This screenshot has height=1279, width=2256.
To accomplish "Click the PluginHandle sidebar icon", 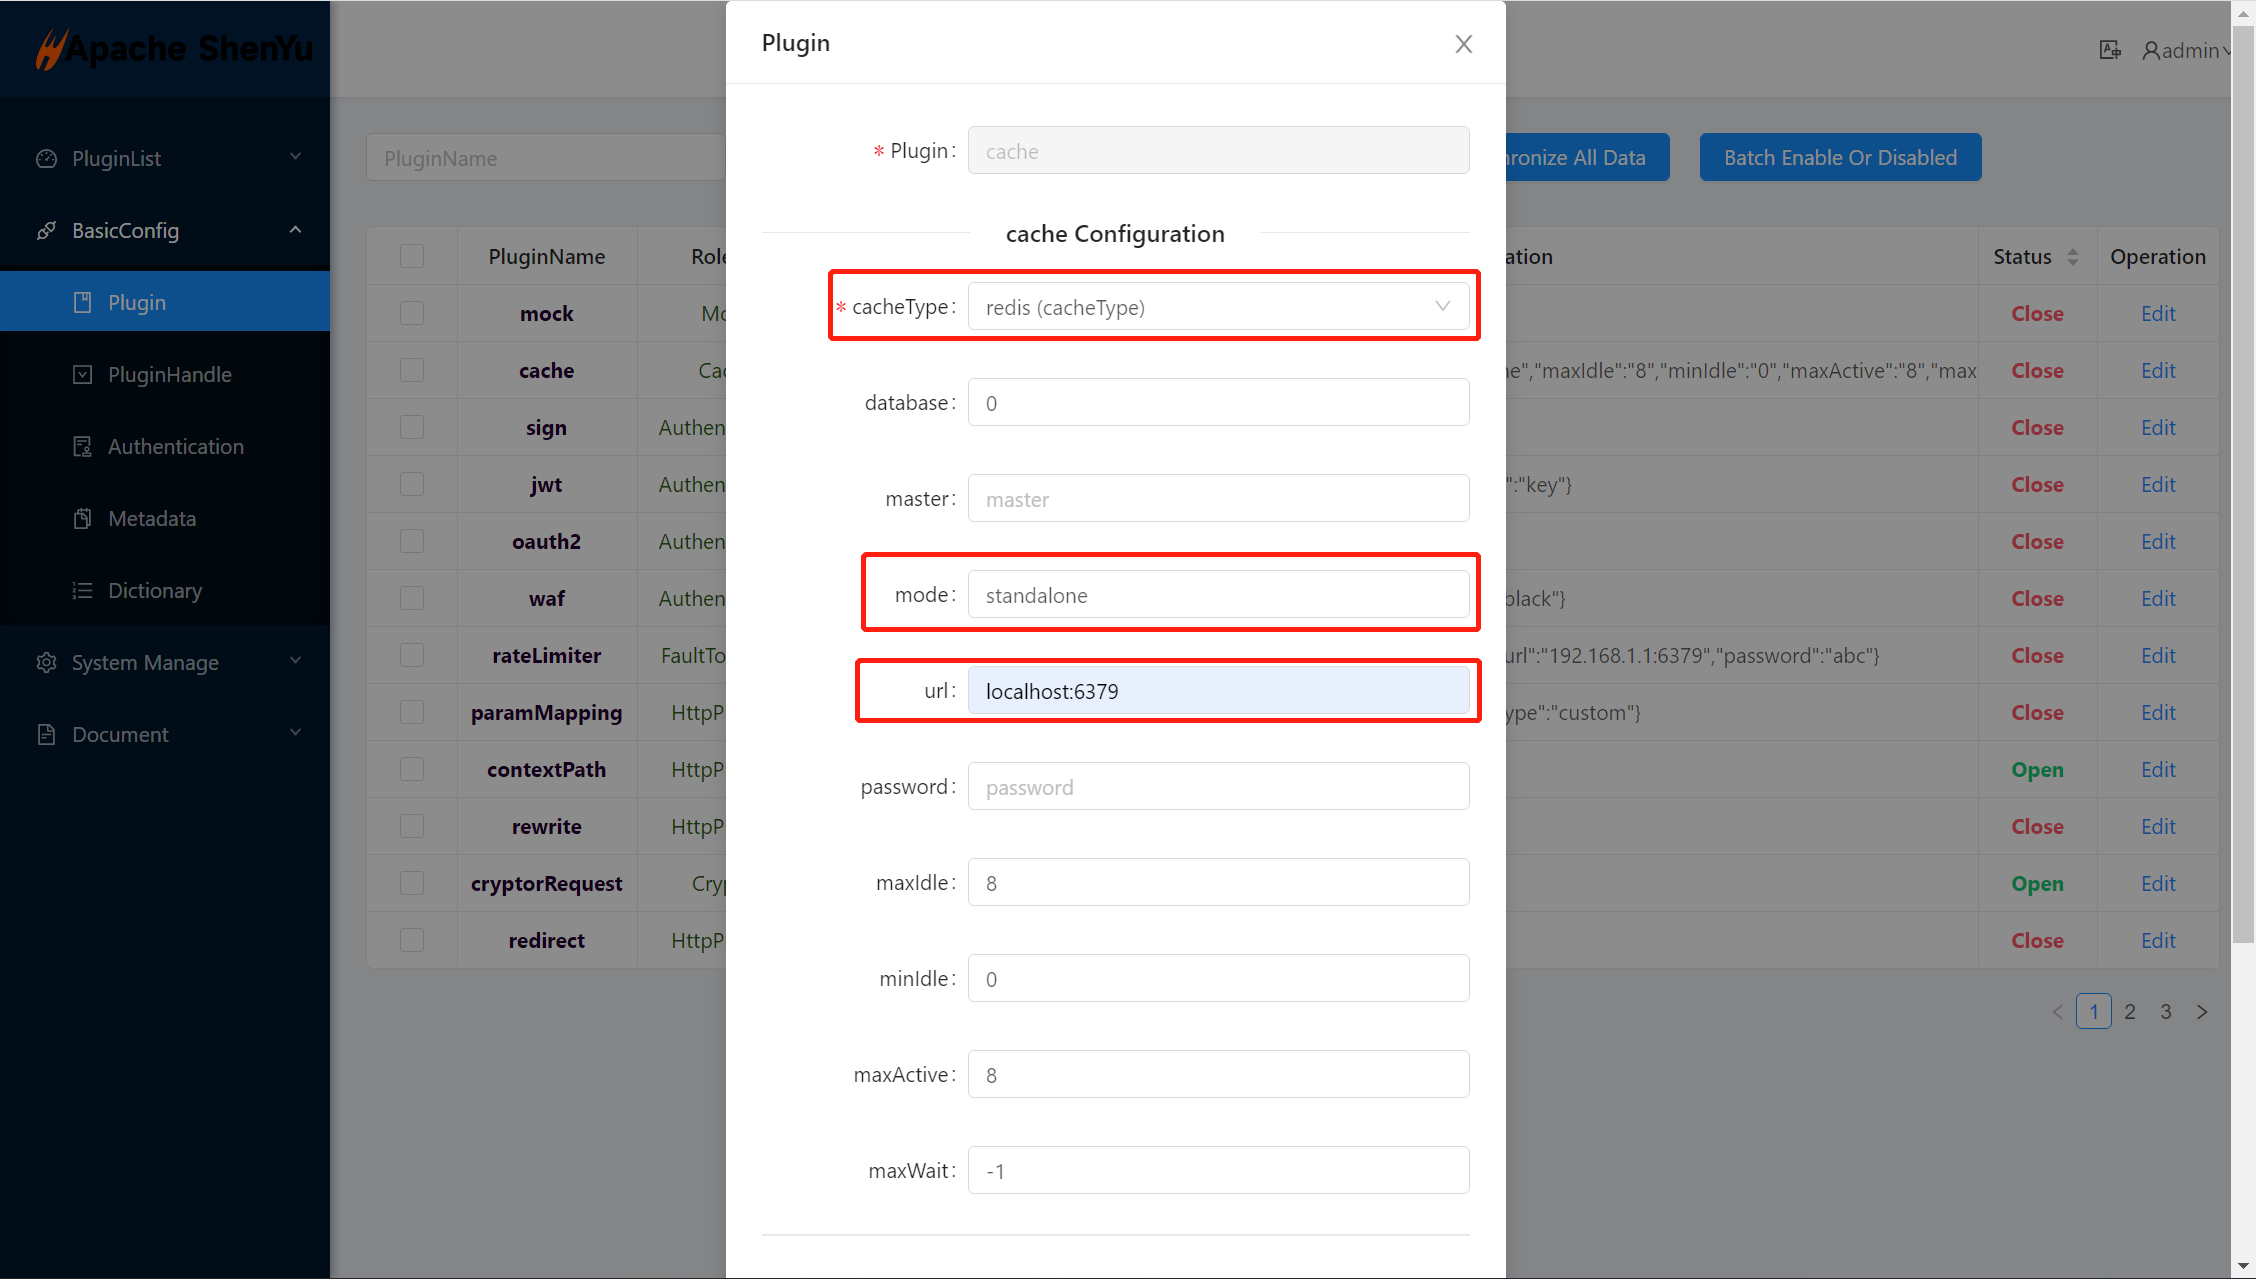I will coord(83,375).
